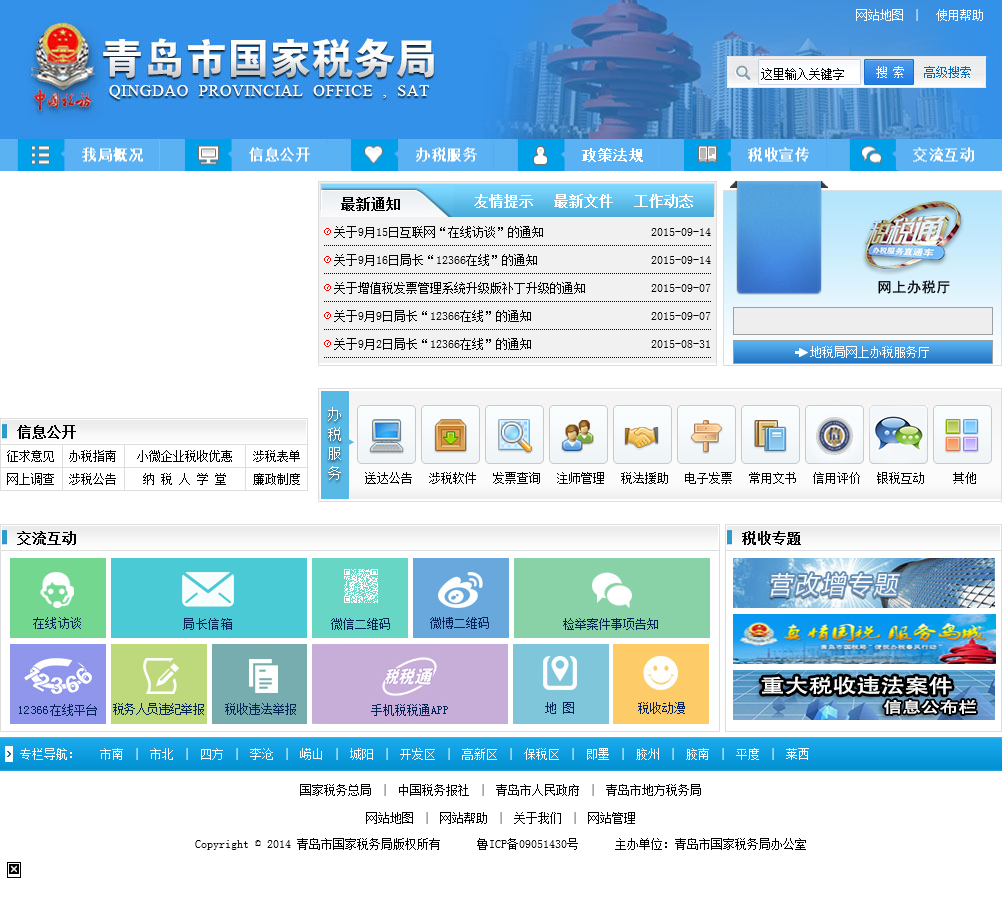
Task: Open the 涉税软件 download box icon
Action: coord(451,434)
